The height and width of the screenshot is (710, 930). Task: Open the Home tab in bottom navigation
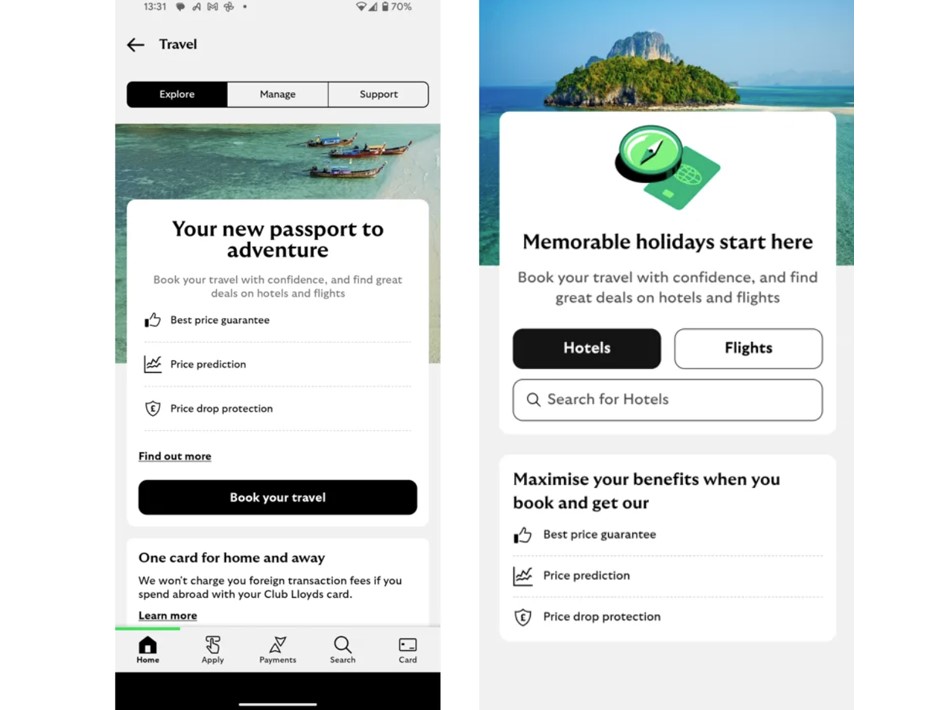click(148, 649)
